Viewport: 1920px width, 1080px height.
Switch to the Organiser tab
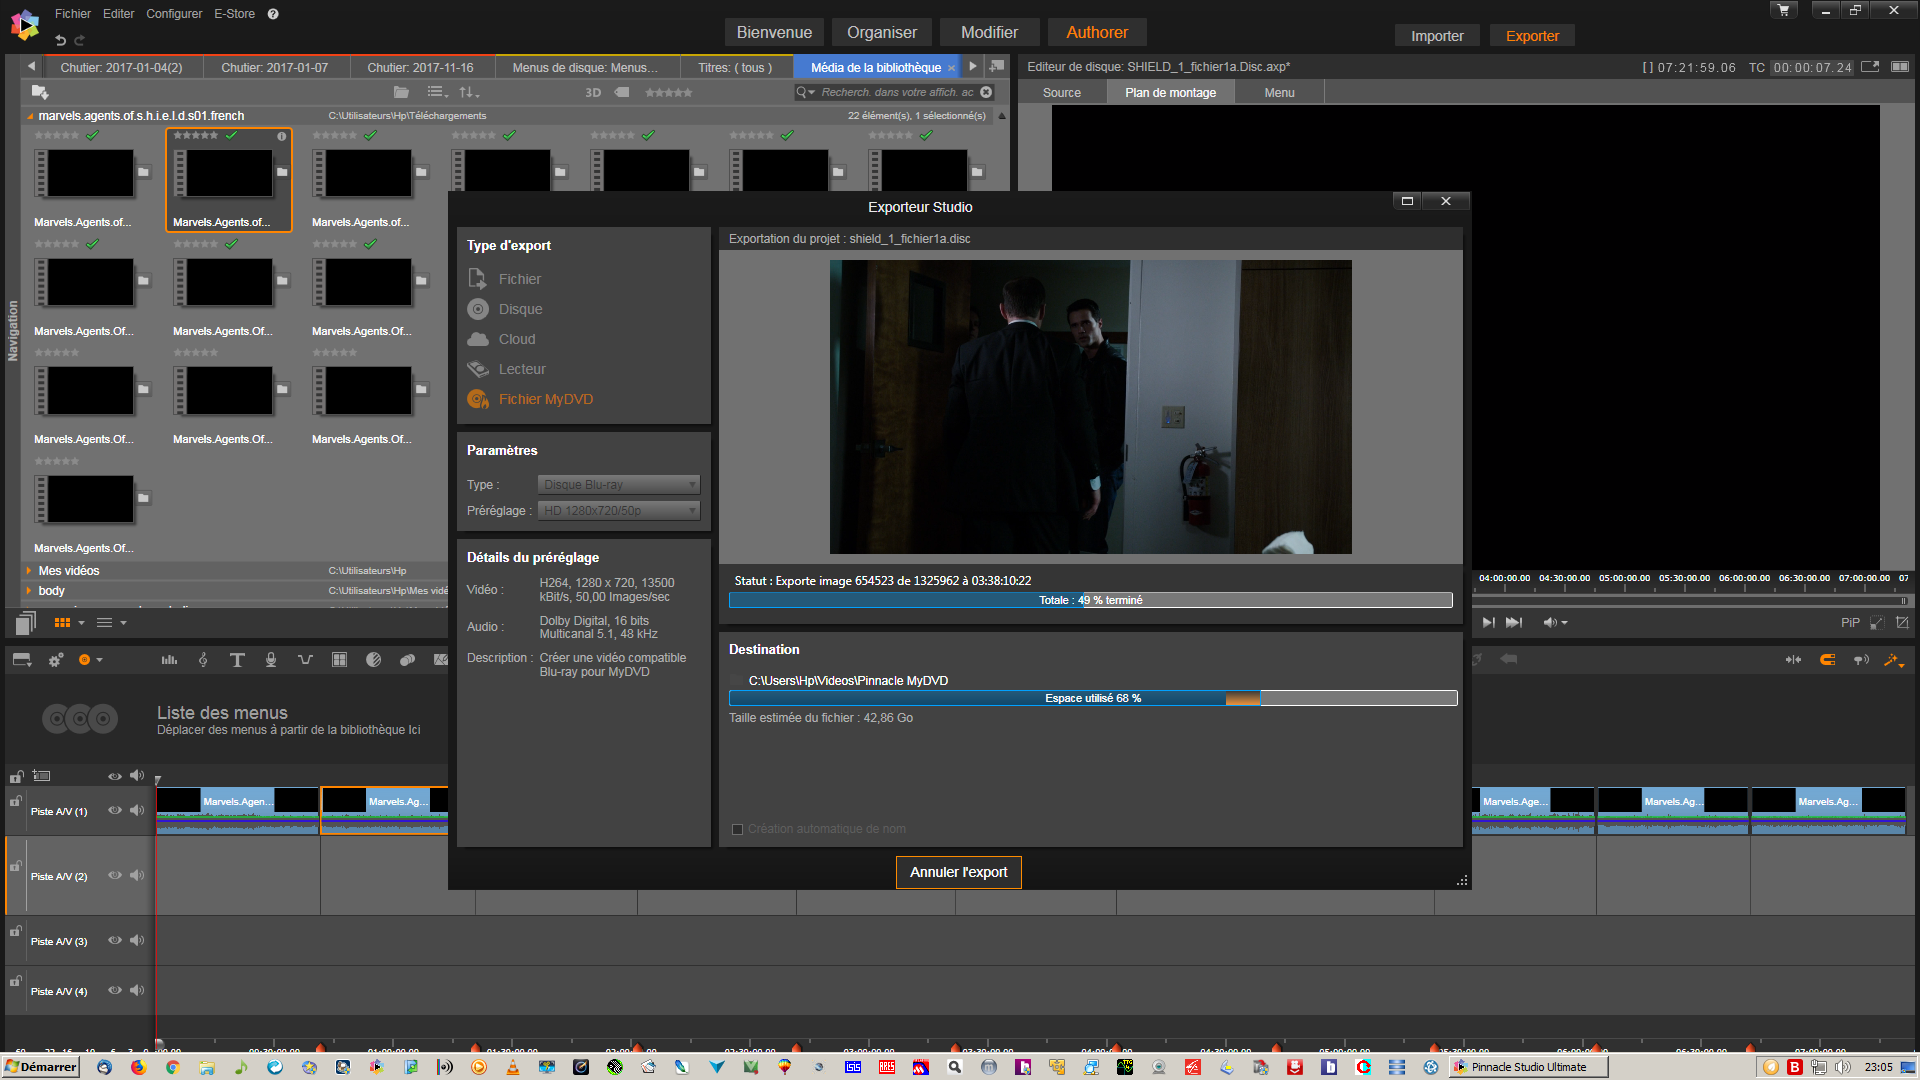click(x=881, y=32)
